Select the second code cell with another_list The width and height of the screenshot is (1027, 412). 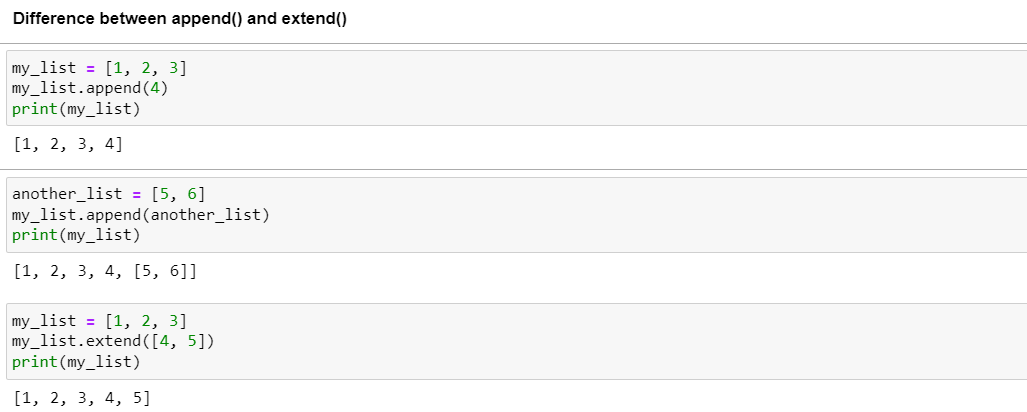(517, 214)
